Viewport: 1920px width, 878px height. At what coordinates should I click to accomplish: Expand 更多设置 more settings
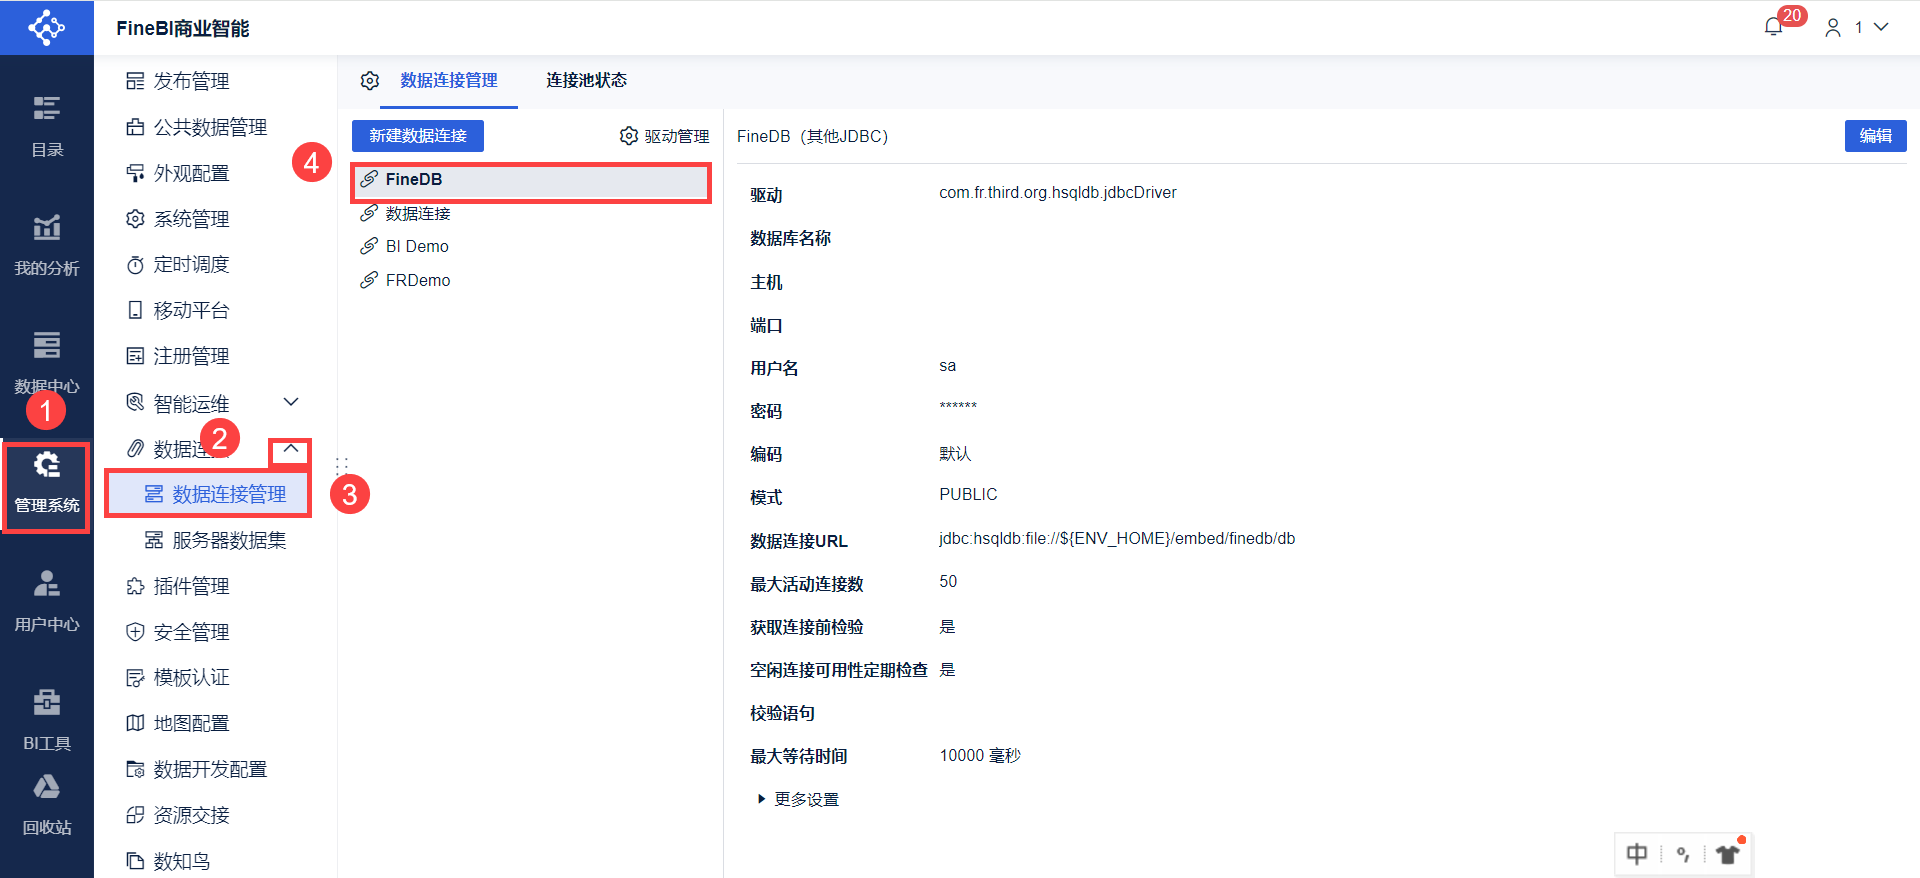tap(798, 799)
